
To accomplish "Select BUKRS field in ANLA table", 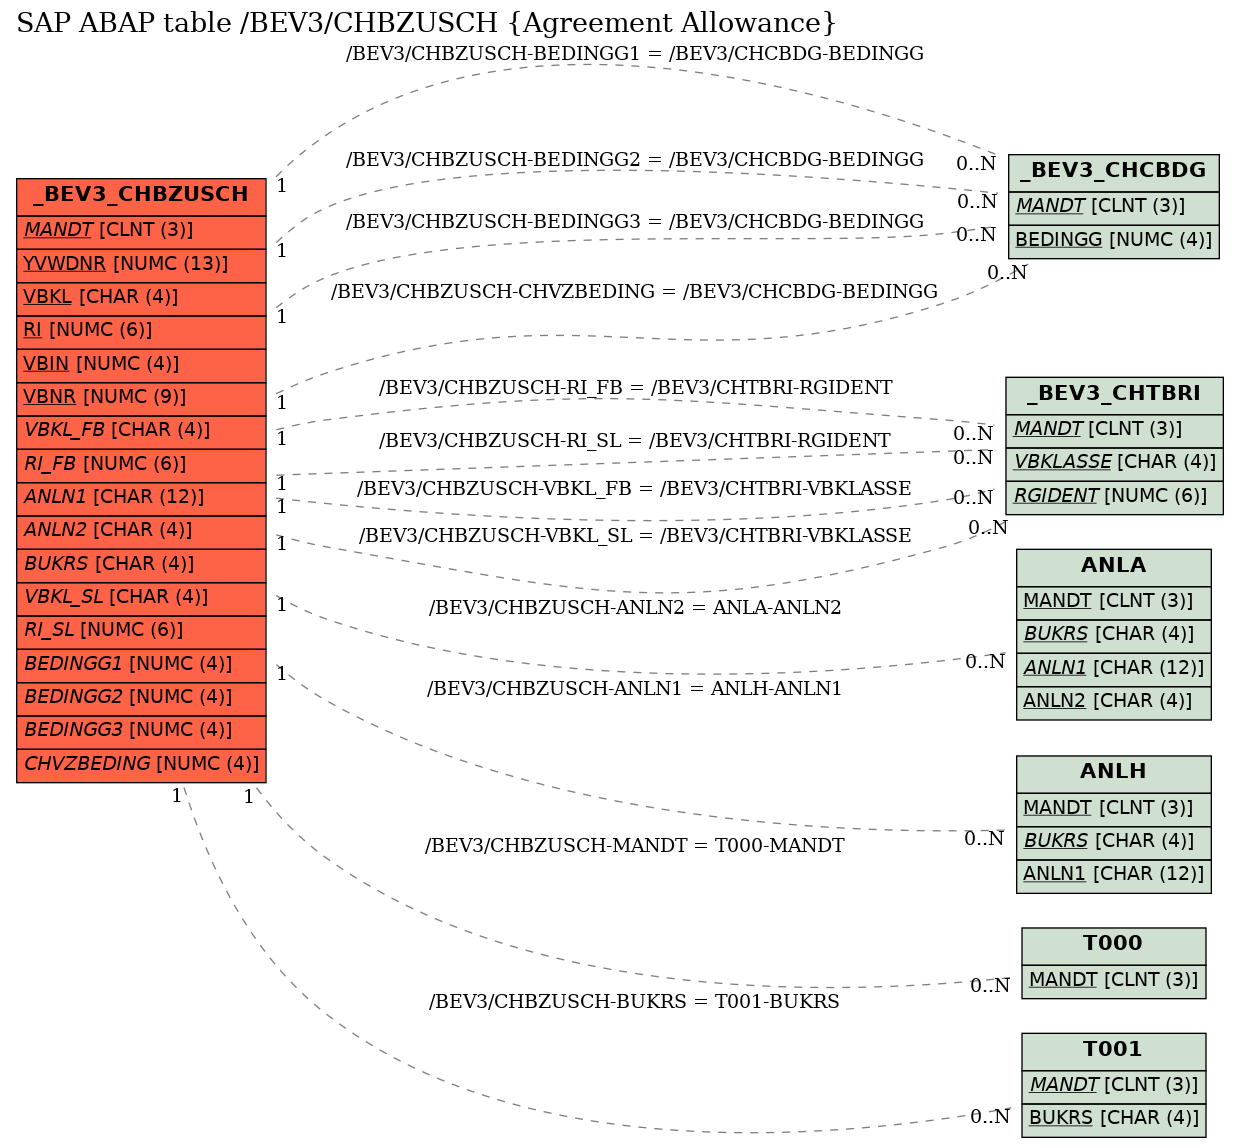I will click(x=1114, y=635).
